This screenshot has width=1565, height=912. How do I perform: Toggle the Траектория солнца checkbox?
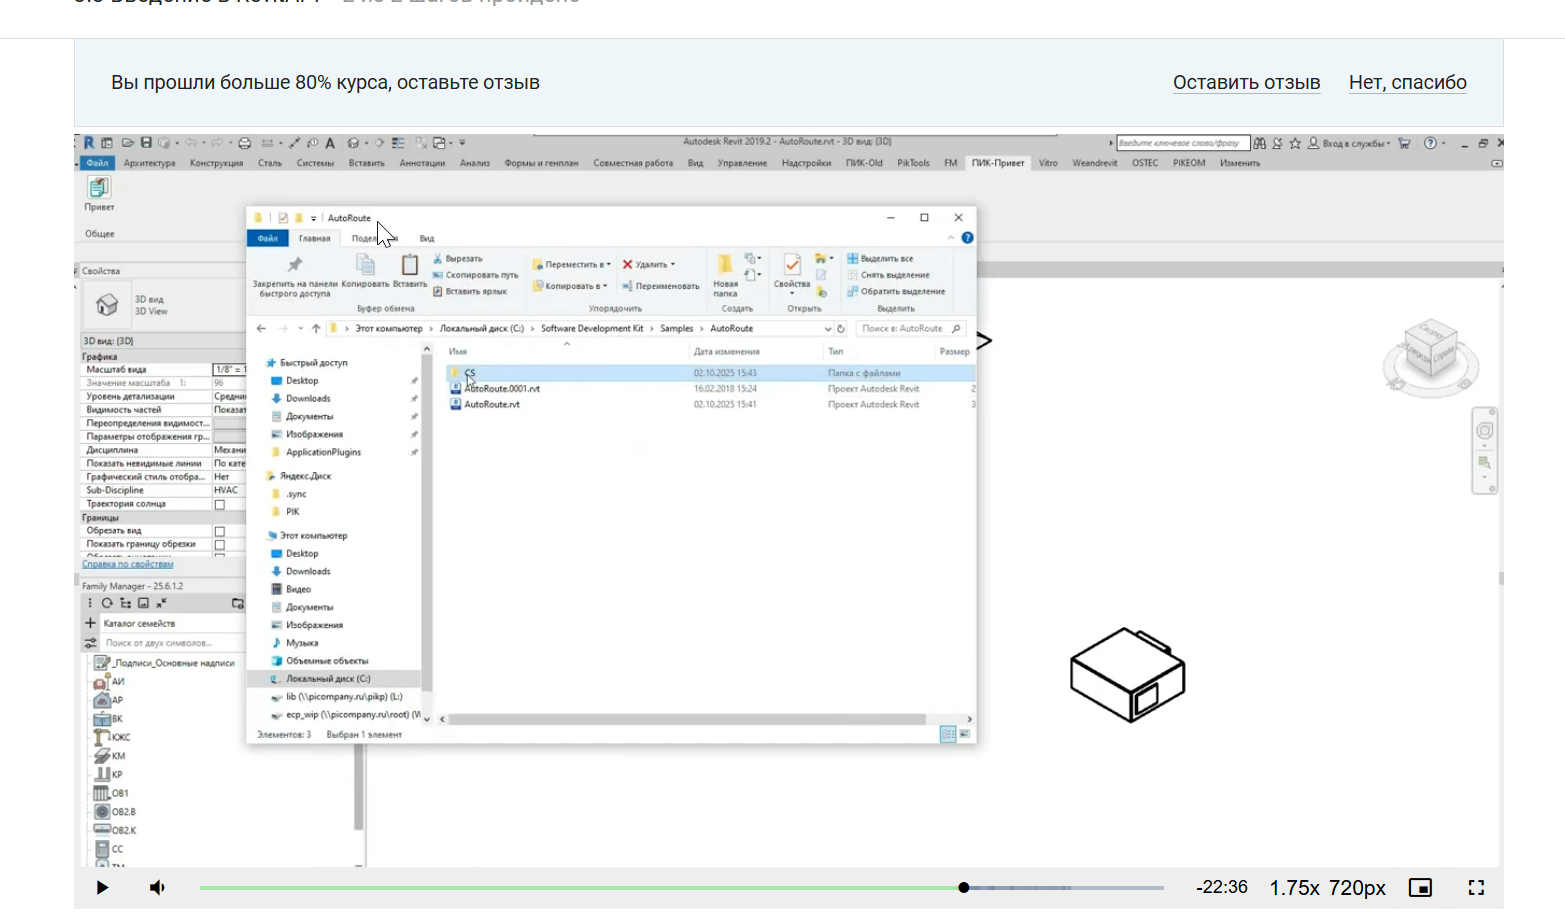pyautogui.click(x=220, y=505)
